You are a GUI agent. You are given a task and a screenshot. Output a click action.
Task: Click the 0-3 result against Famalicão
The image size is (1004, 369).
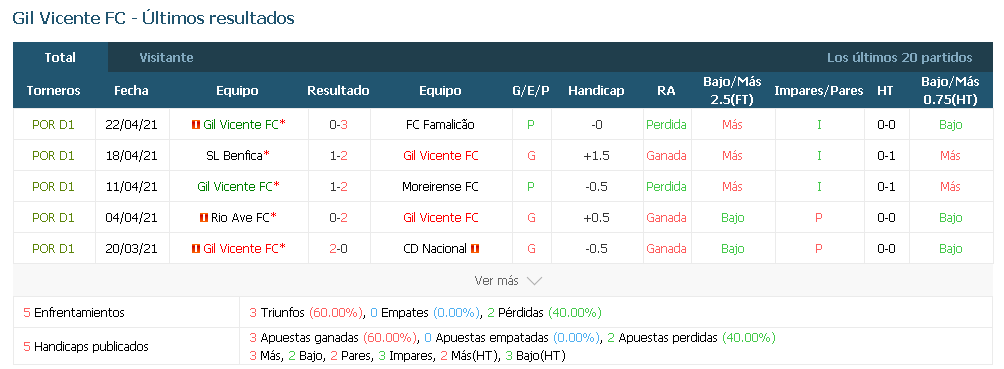point(339,125)
